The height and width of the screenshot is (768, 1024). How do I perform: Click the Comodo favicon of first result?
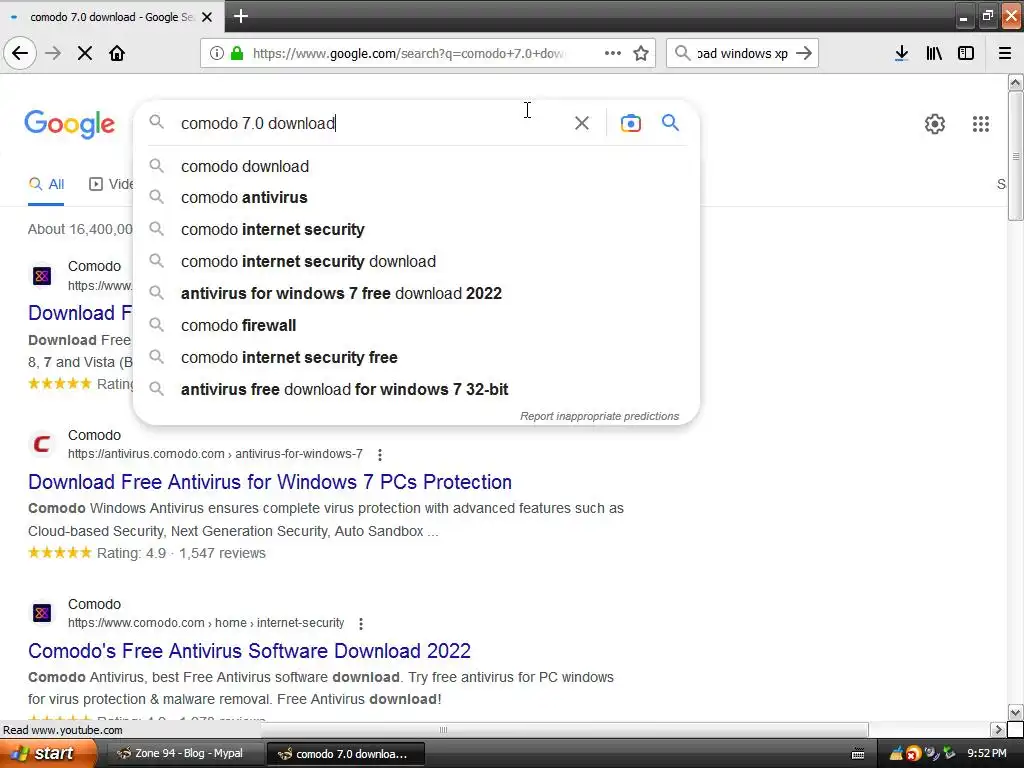[x=42, y=276]
